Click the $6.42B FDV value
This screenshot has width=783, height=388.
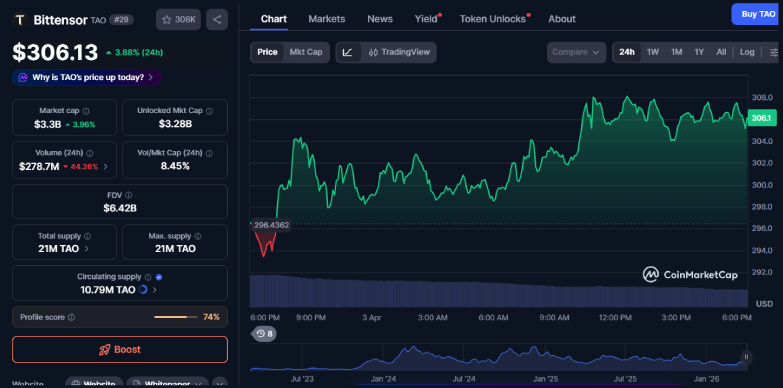click(120, 208)
